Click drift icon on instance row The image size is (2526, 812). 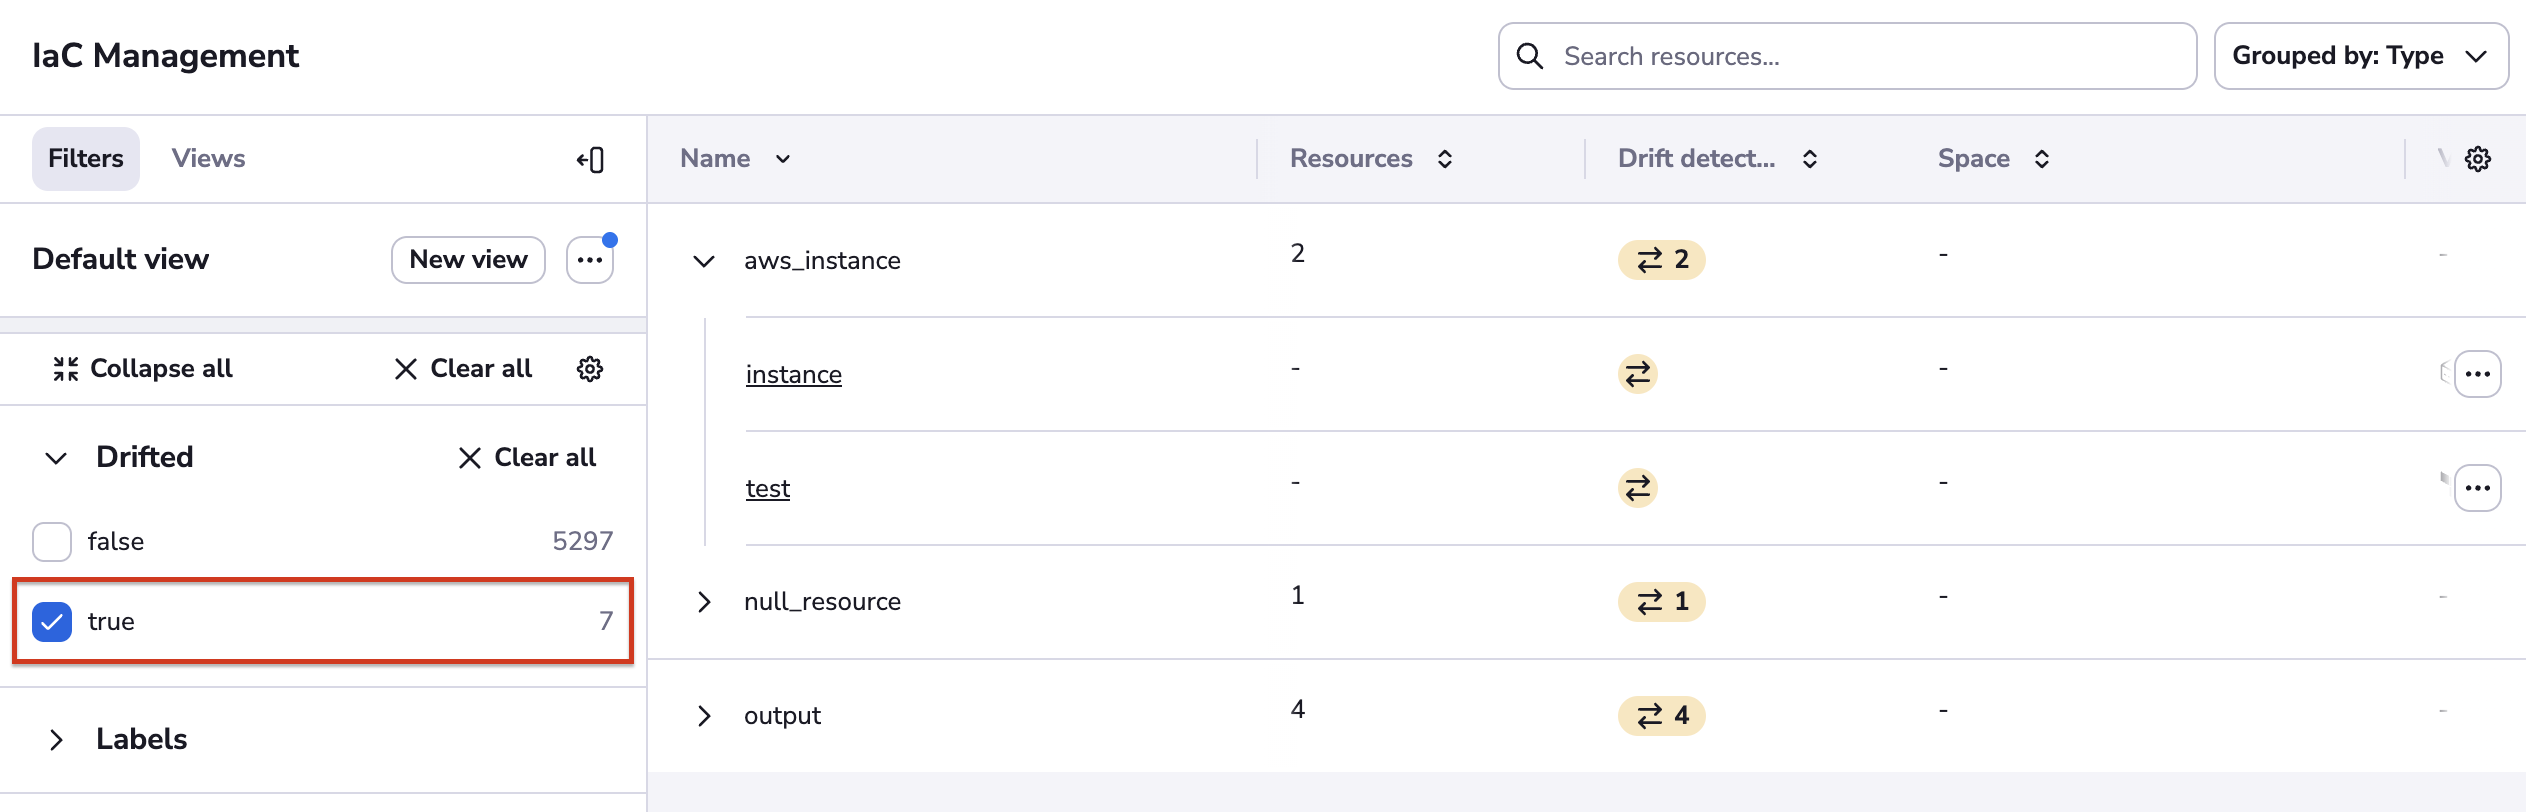click(1637, 374)
